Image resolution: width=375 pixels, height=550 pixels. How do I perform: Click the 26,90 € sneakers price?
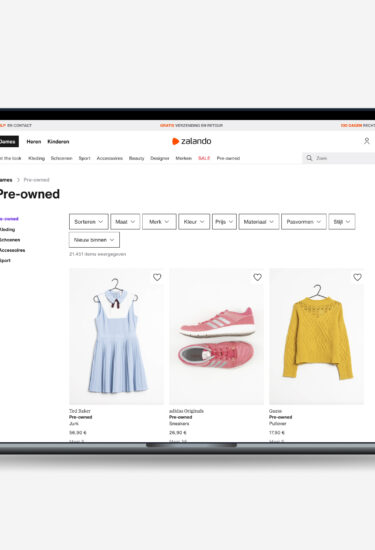coord(178,432)
